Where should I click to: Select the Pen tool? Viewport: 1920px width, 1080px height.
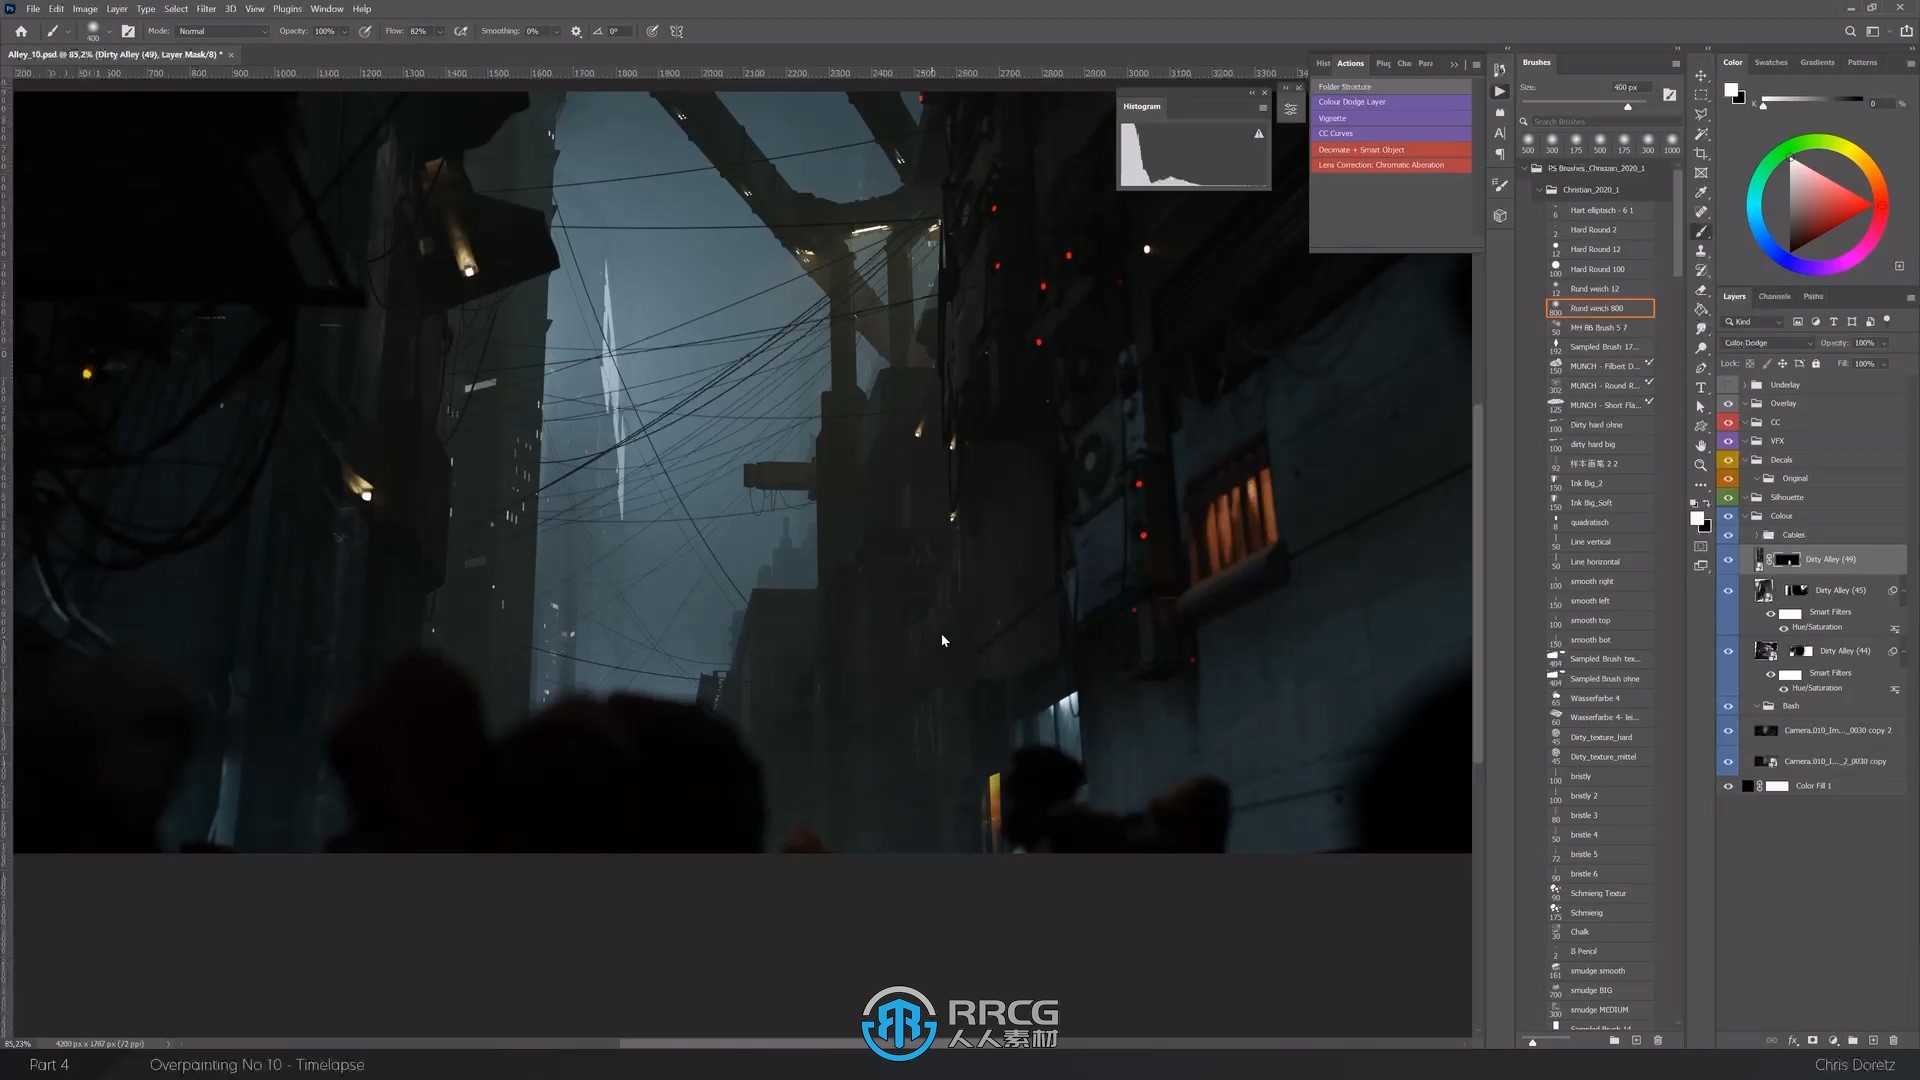1700,368
